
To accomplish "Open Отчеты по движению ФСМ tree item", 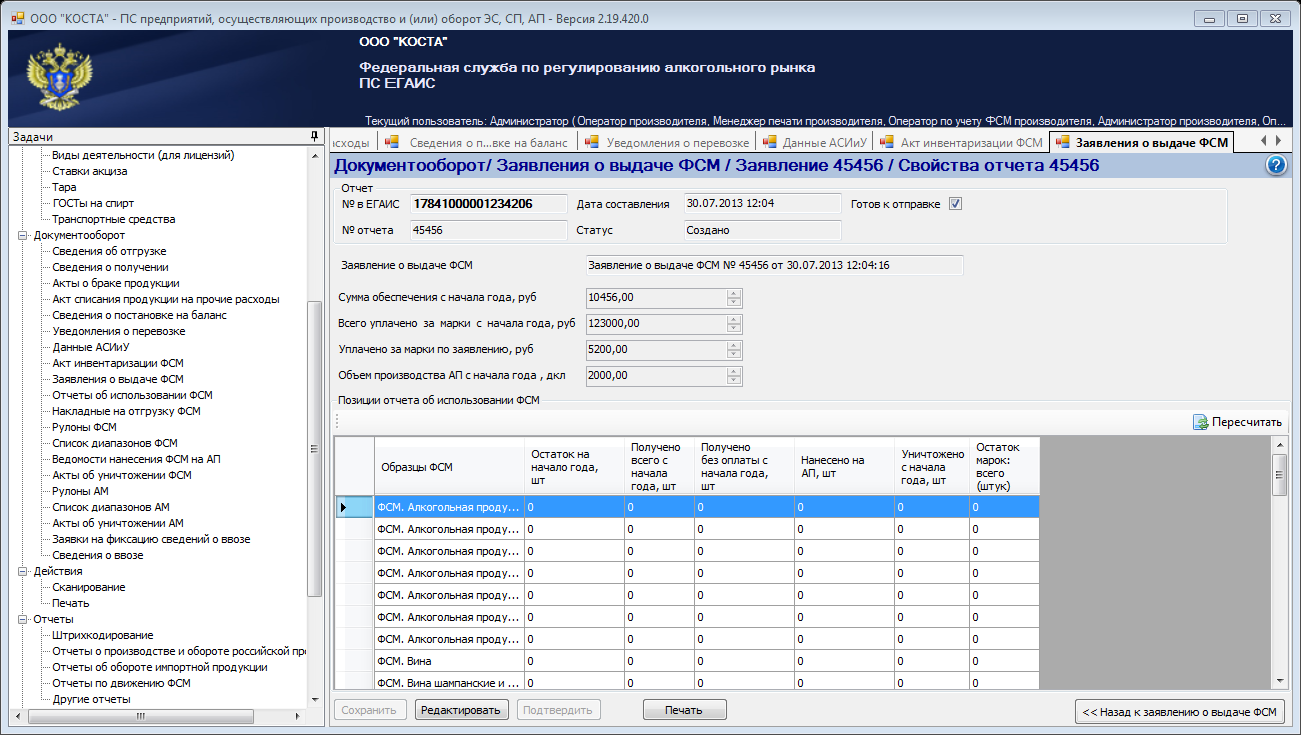I will (x=121, y=683).
